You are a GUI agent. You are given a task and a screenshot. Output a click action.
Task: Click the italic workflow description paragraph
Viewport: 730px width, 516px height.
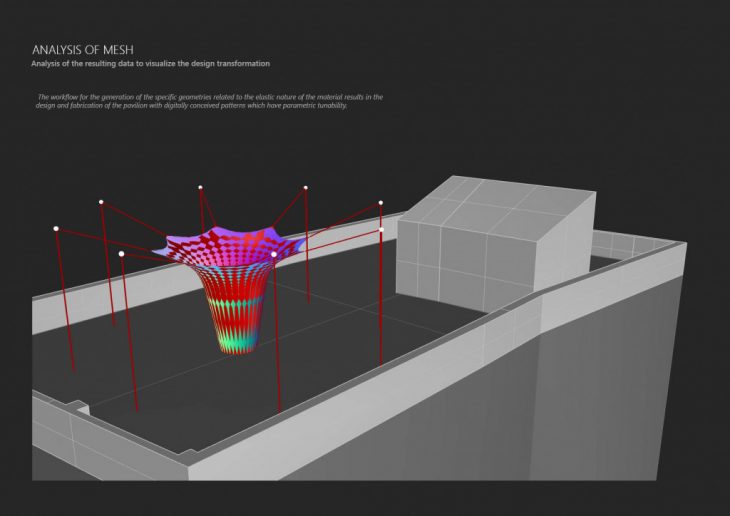tap(210, 101)
